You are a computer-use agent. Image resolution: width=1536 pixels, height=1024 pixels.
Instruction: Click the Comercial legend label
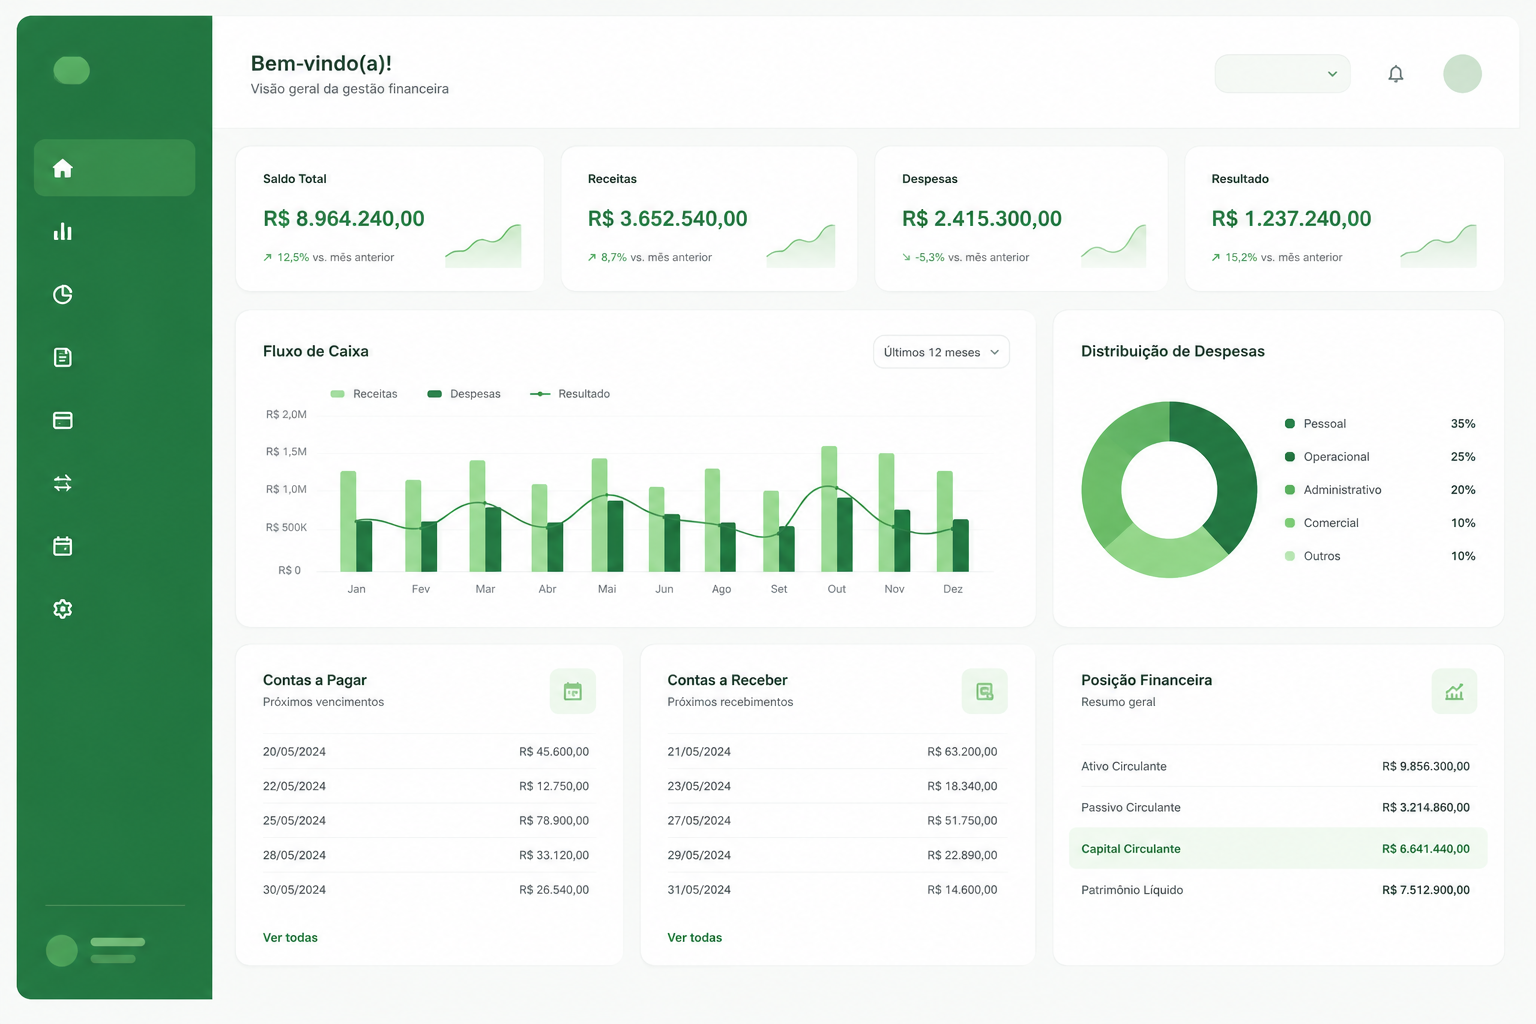tap(1331, 523)
